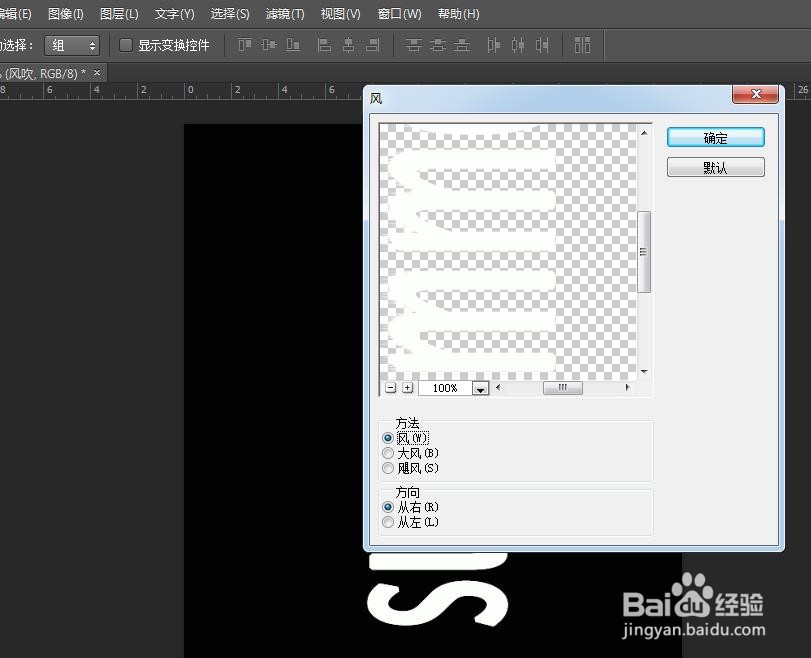Image resolution: width=811 pixels, height=658 pixels.
Task: Select 风(W) method radio button
Action: click(388, 438)
